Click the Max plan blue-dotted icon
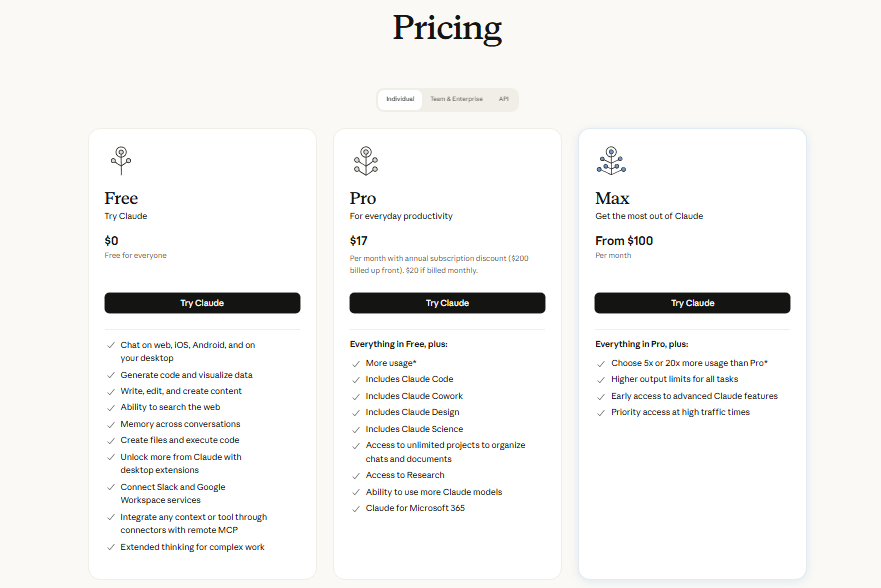Image resolution: width=881 pixels, height=588 pixels. (611, 161)
